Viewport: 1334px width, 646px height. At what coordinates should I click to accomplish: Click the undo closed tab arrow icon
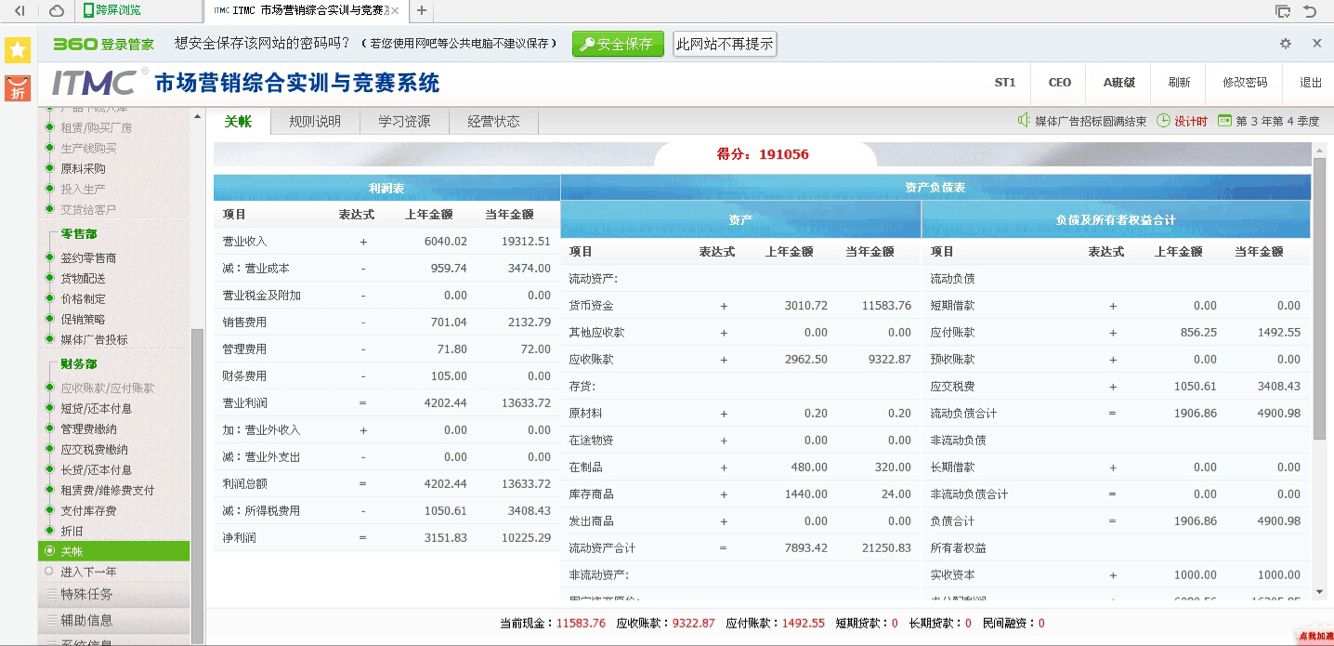click(1311, 11)
